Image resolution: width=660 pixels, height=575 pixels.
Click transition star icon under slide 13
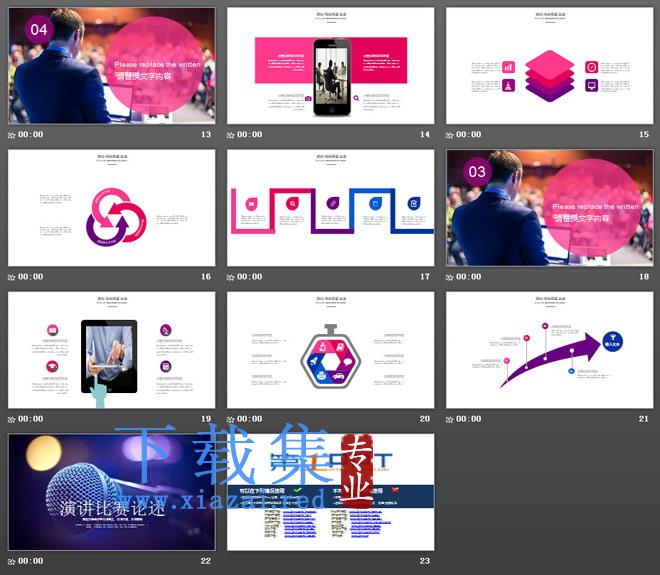11,135
